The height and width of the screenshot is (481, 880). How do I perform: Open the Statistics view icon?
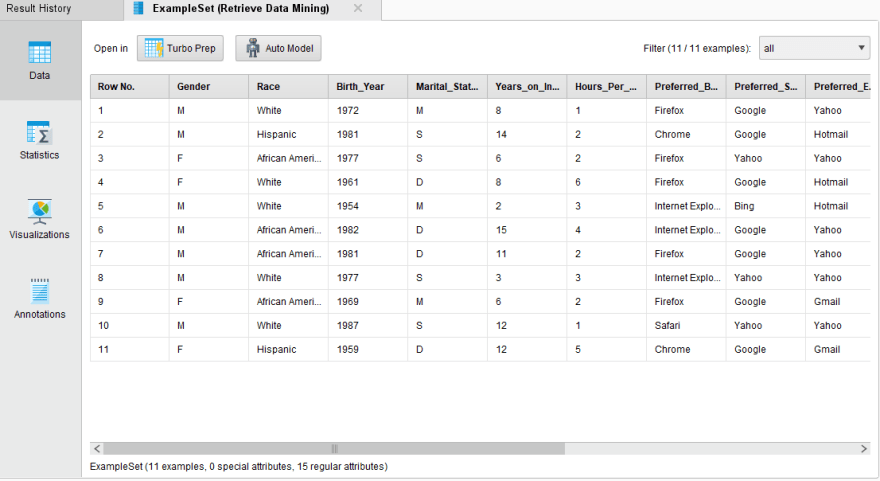[39, 133]
